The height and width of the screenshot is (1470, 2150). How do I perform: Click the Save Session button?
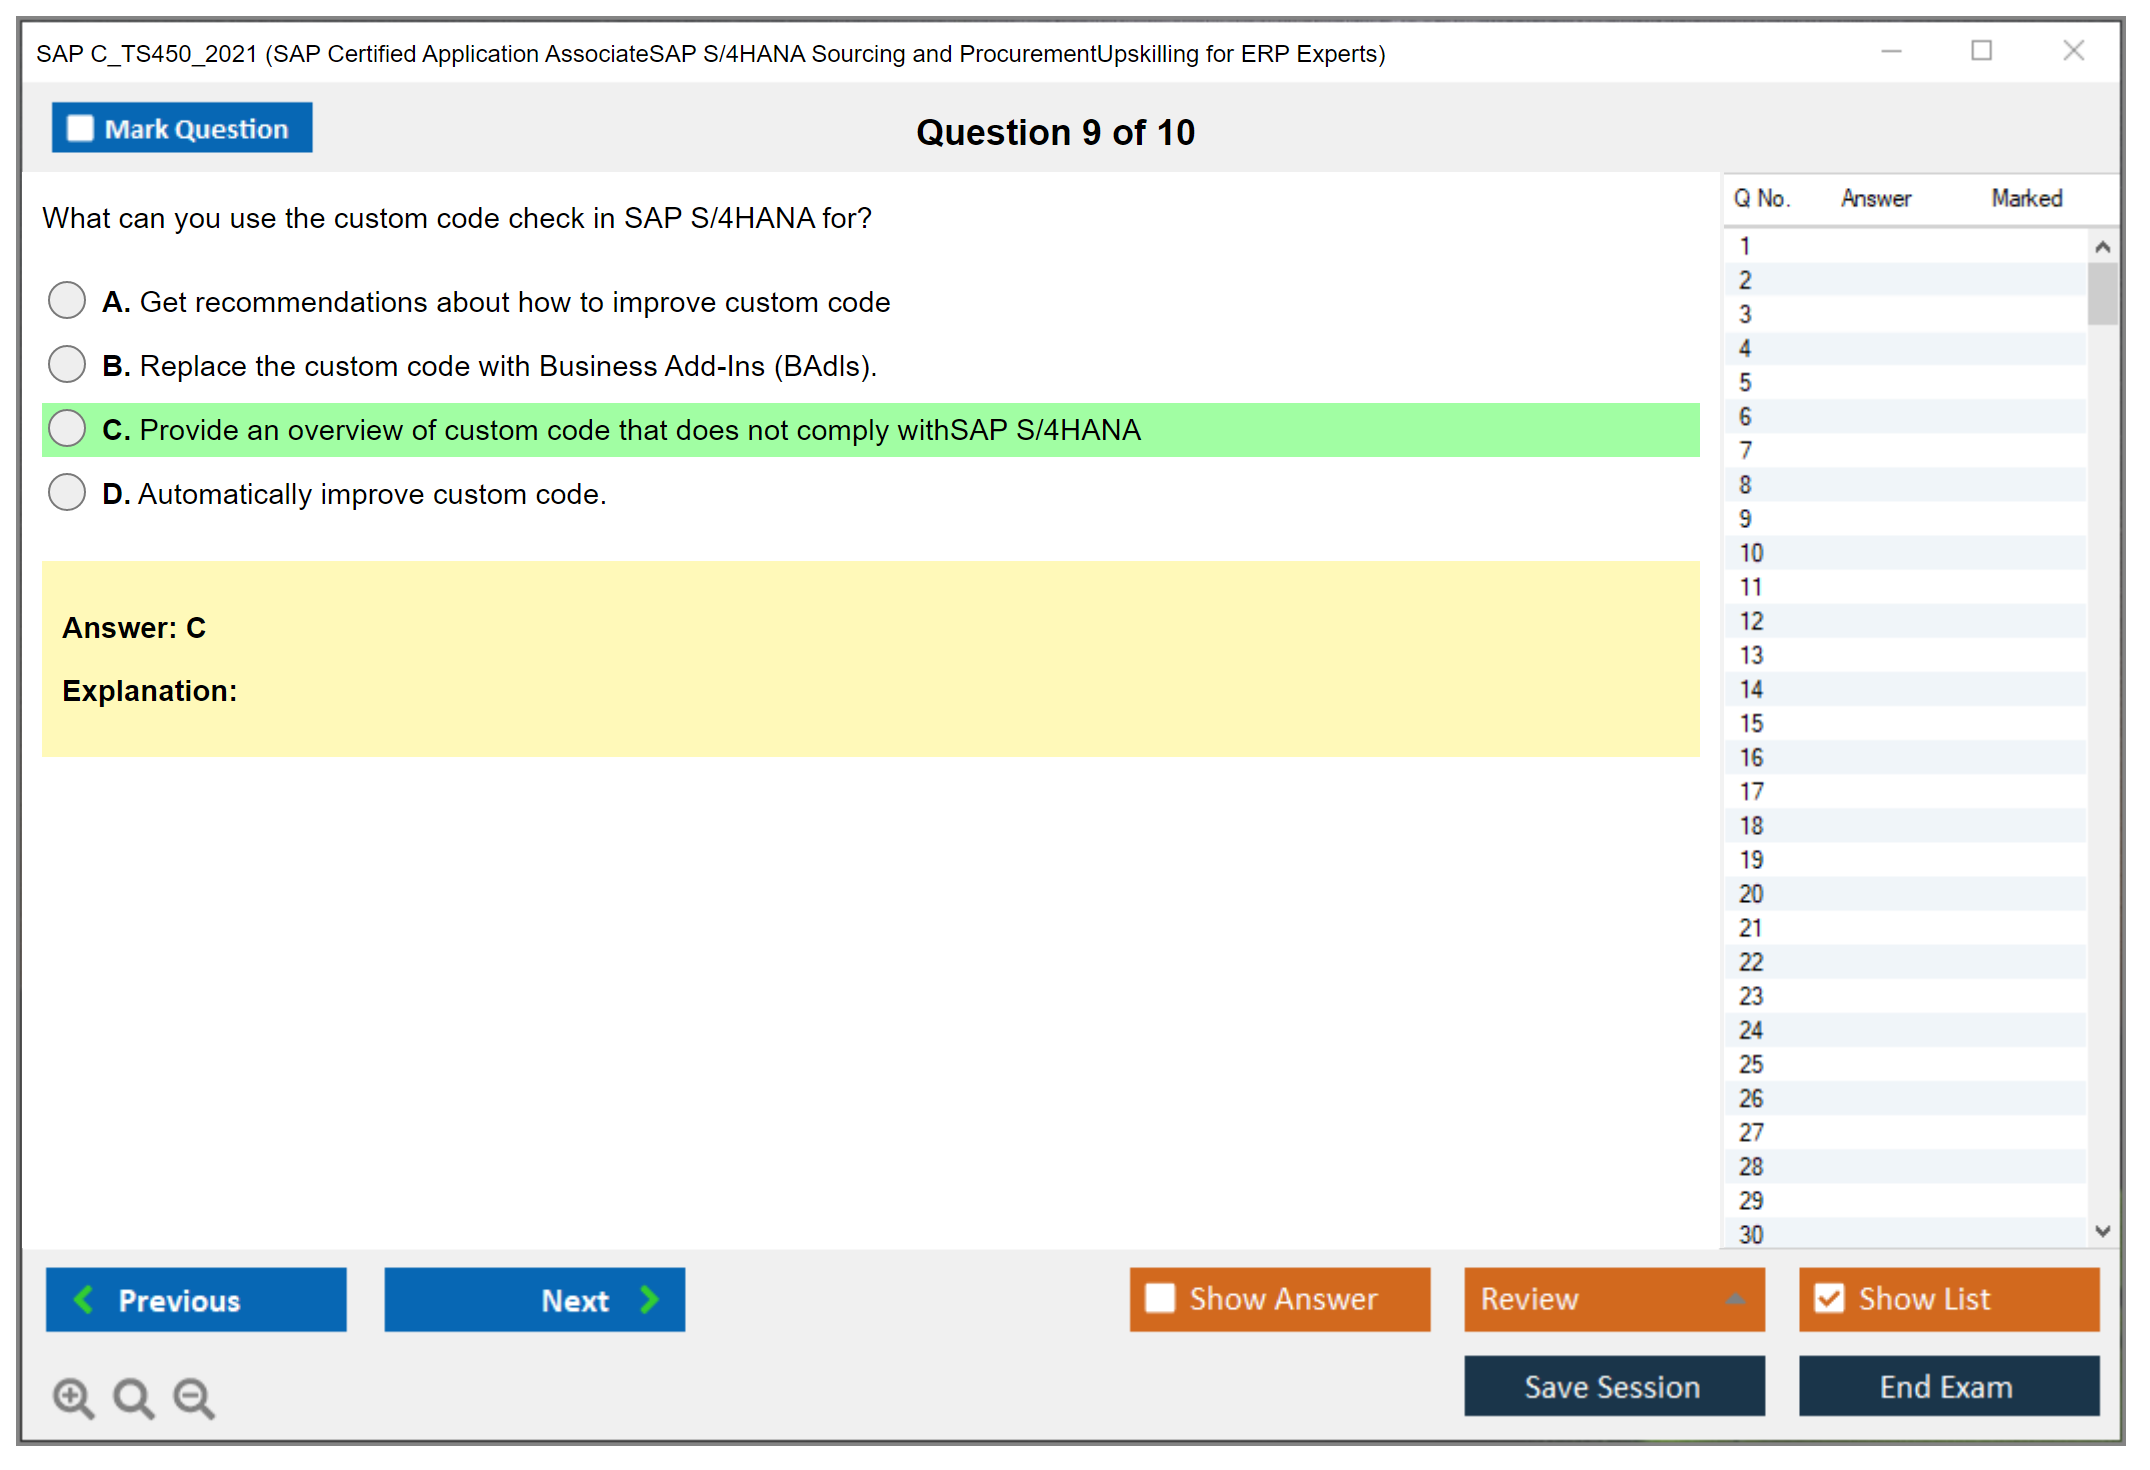[x=1613, y=1386]
